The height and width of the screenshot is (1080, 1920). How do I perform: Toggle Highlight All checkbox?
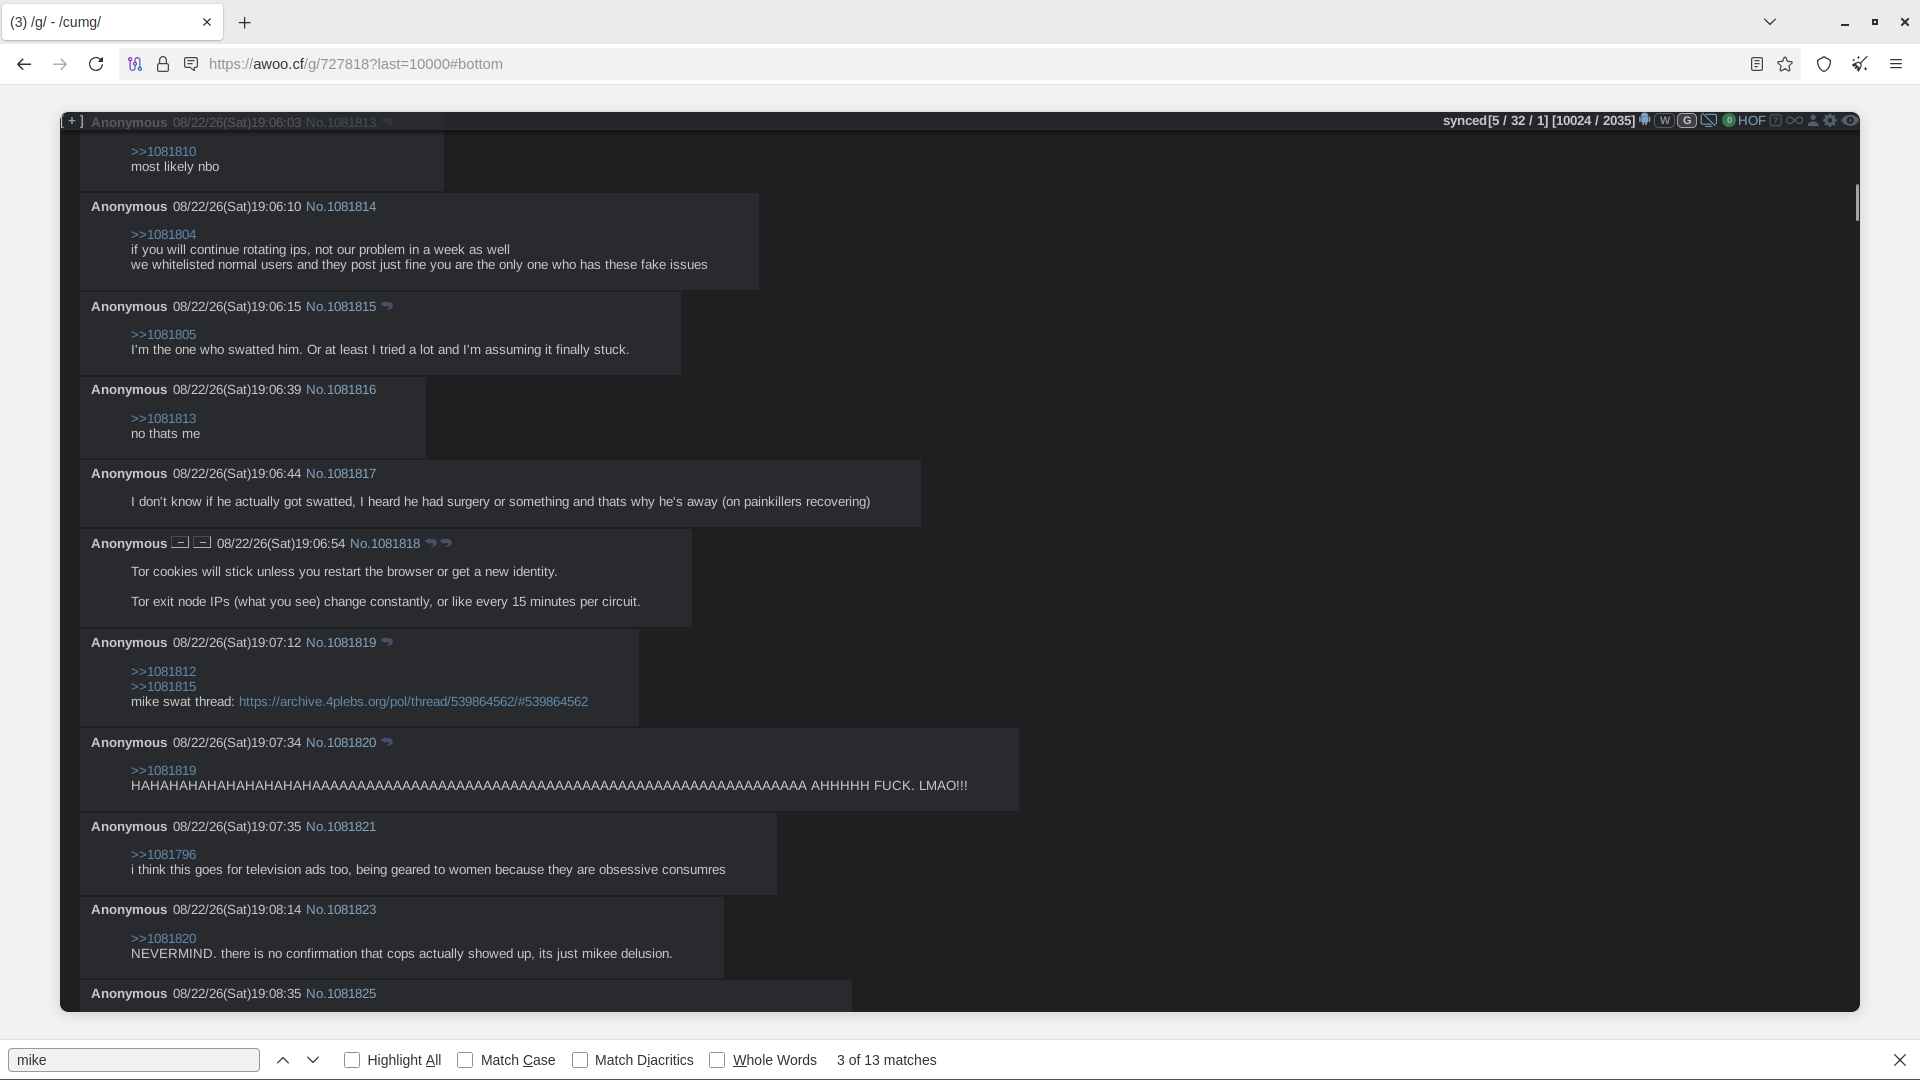click(352, 1060)
